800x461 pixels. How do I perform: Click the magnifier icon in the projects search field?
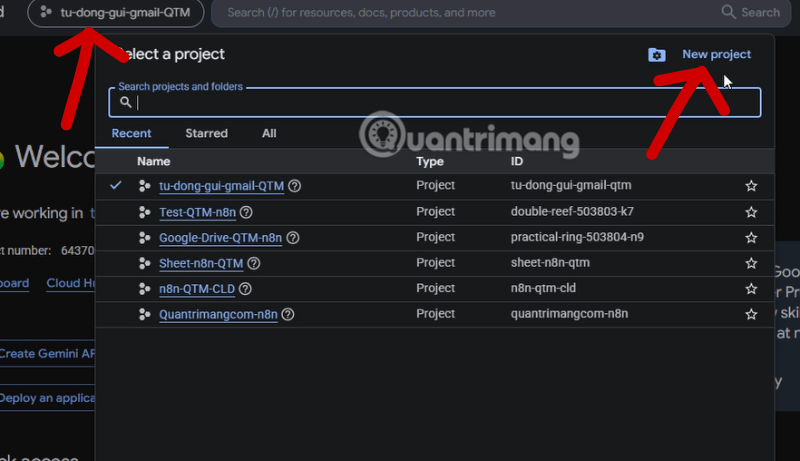click(x=126, y=102)
